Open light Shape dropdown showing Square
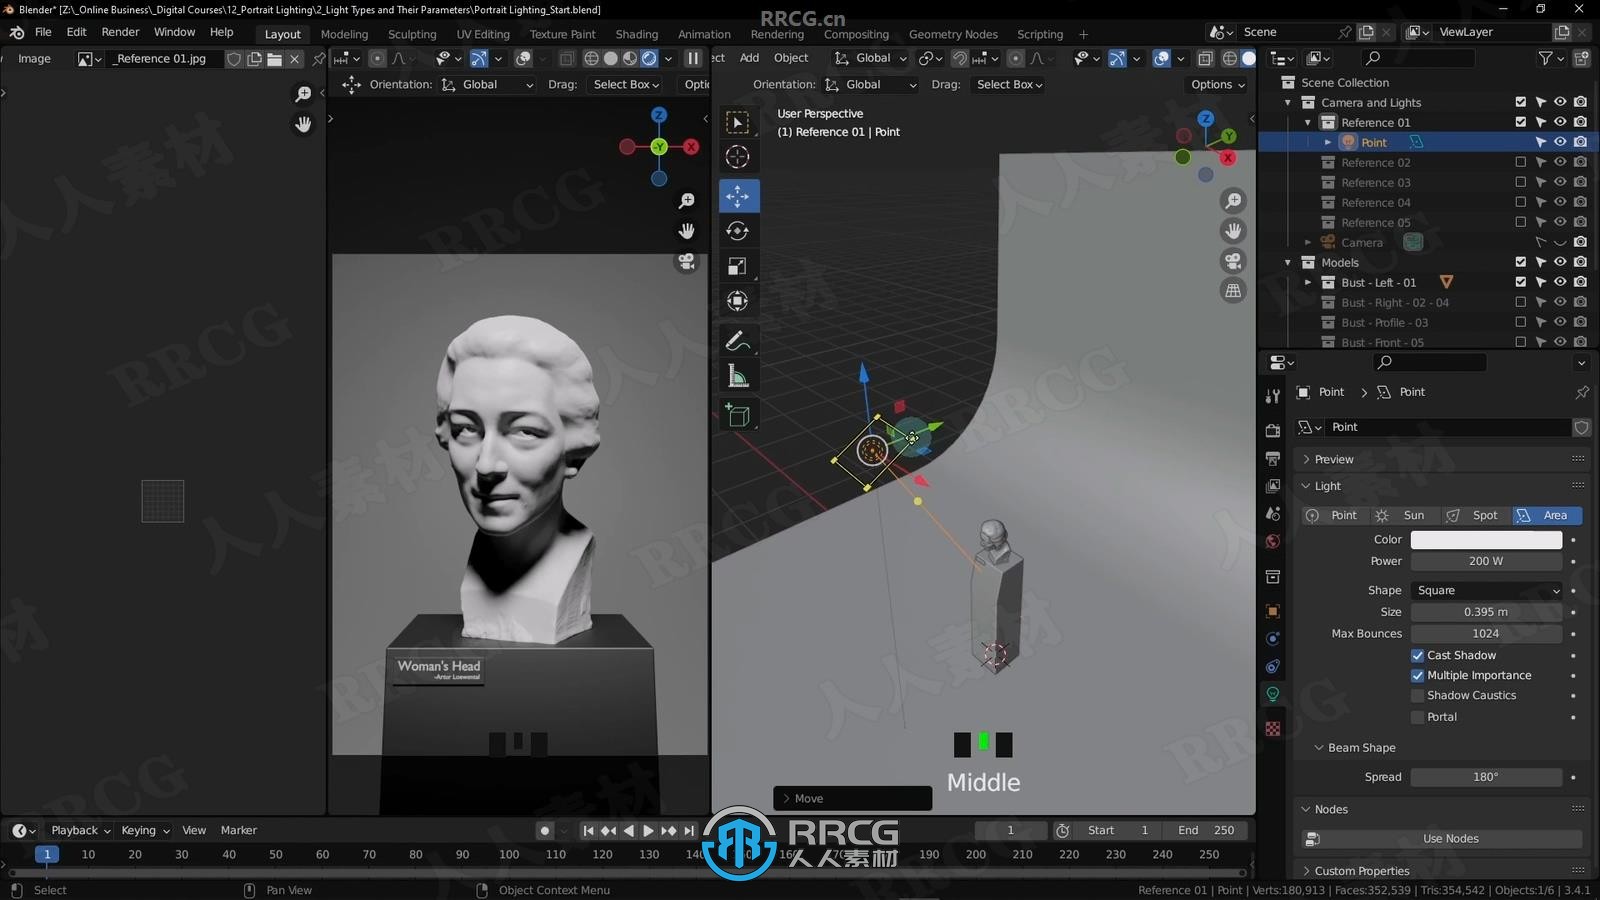 point(1486,590)
